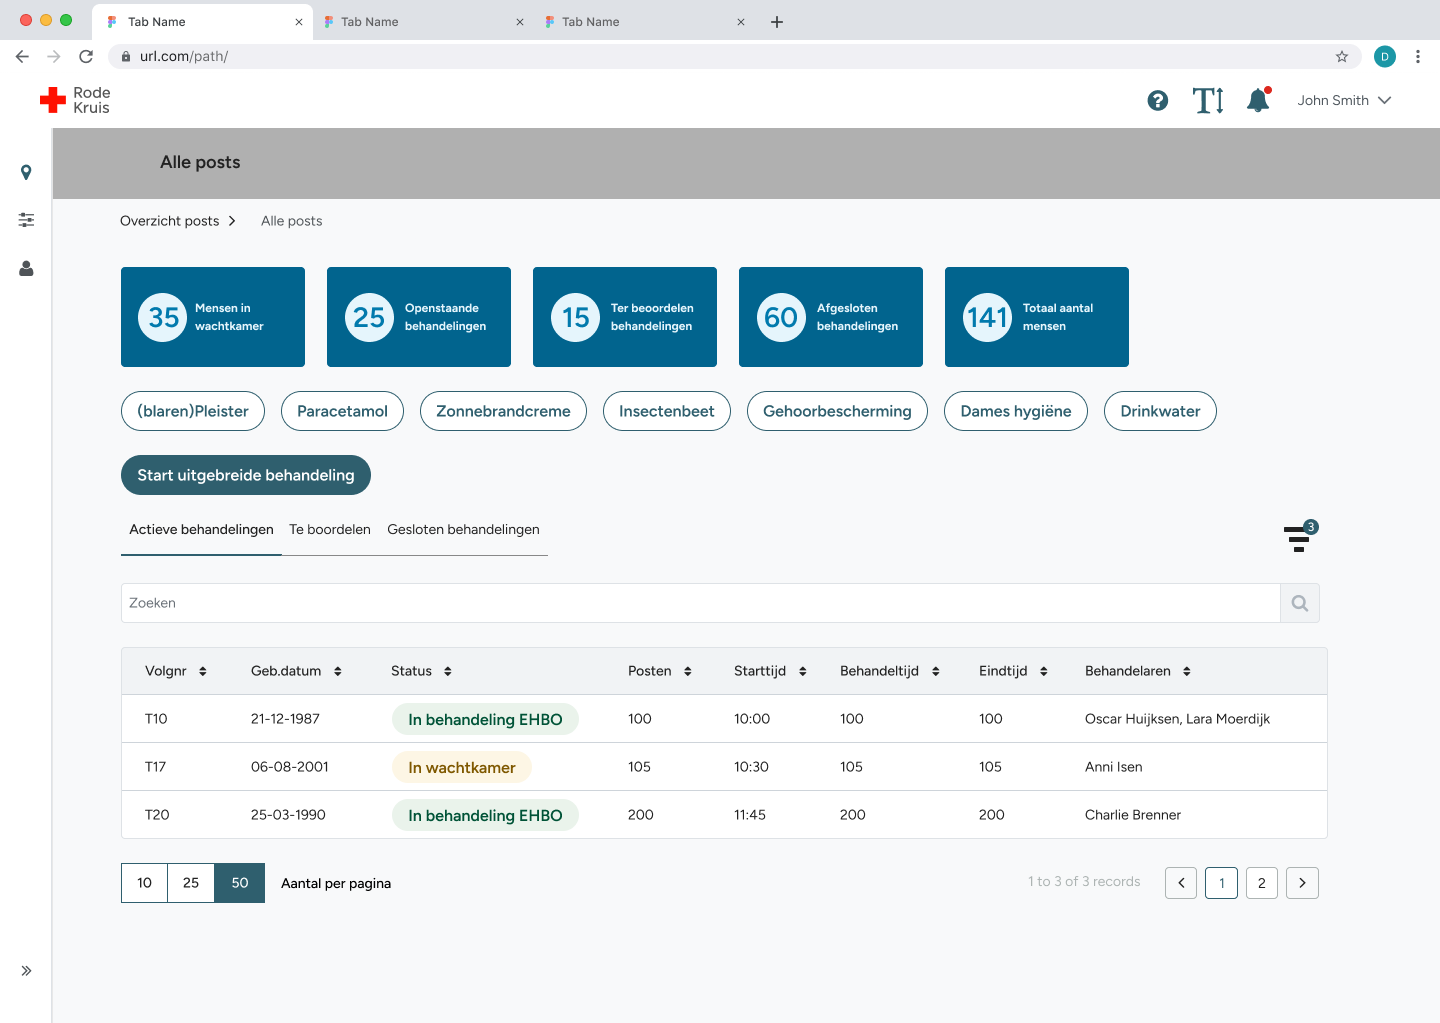Reload the current page

coord(86,56)
